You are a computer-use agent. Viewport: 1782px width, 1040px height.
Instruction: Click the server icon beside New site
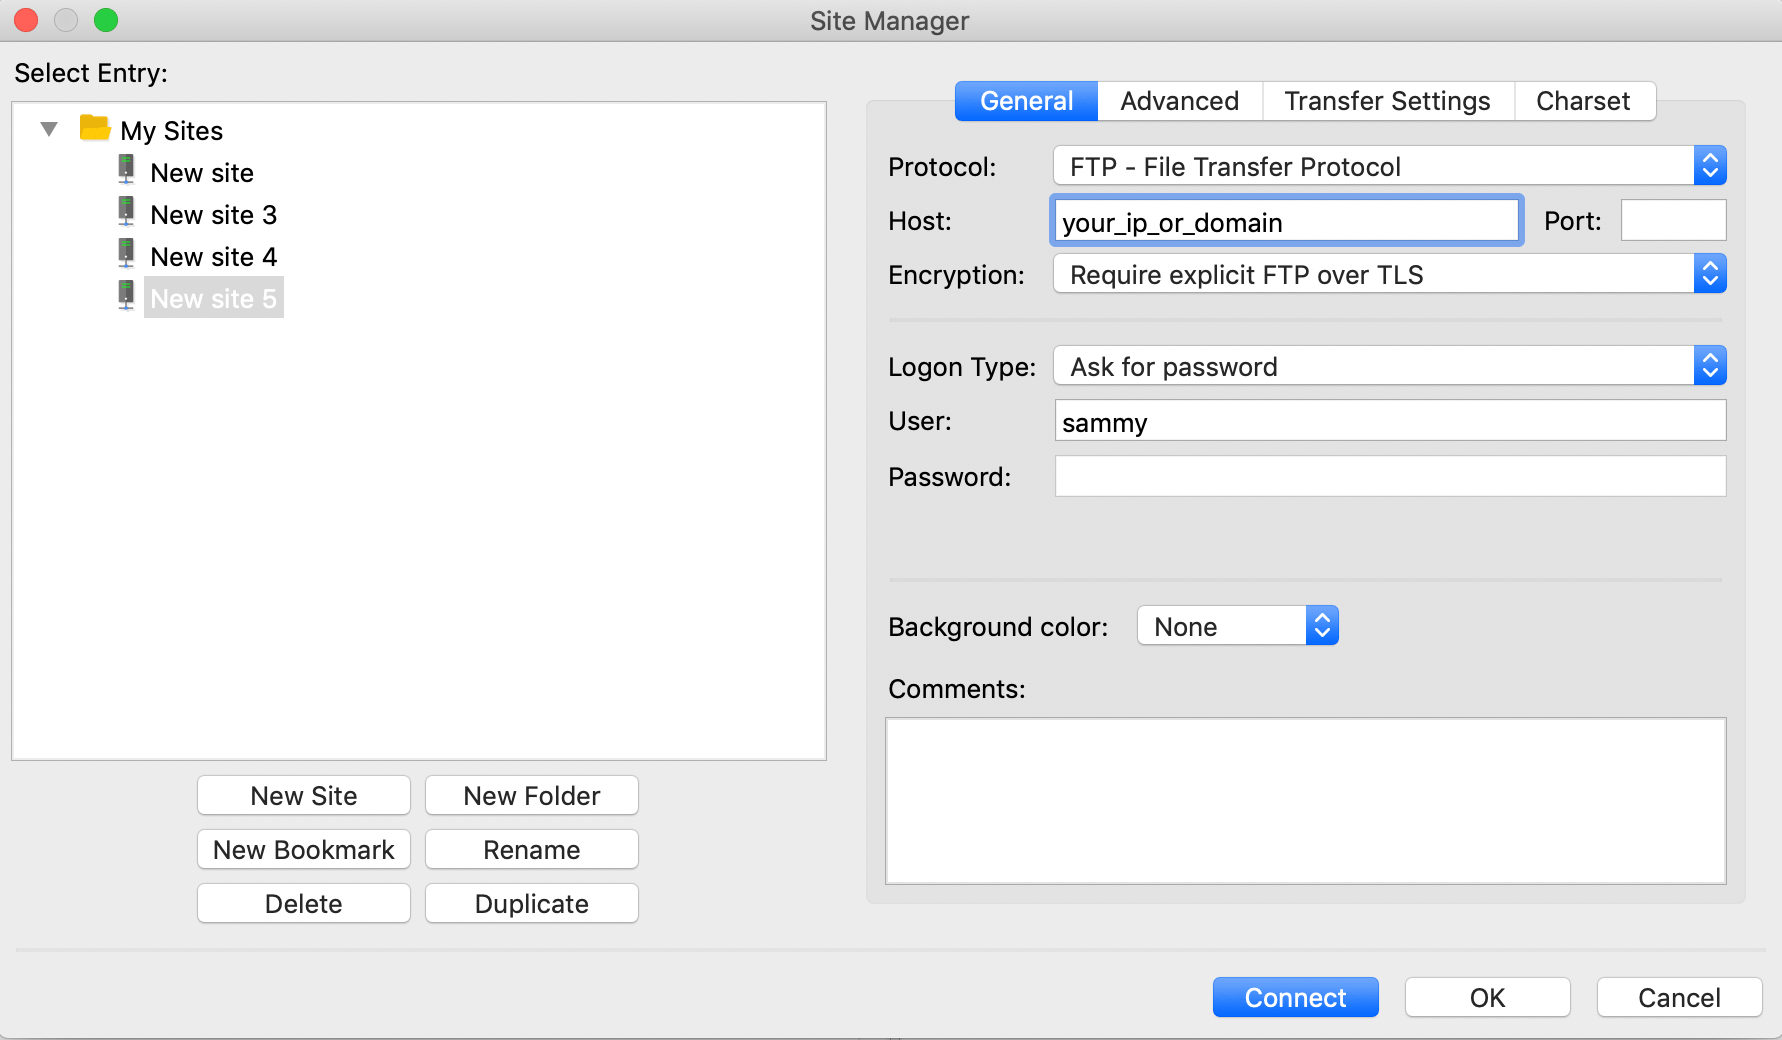coord(126,170)
